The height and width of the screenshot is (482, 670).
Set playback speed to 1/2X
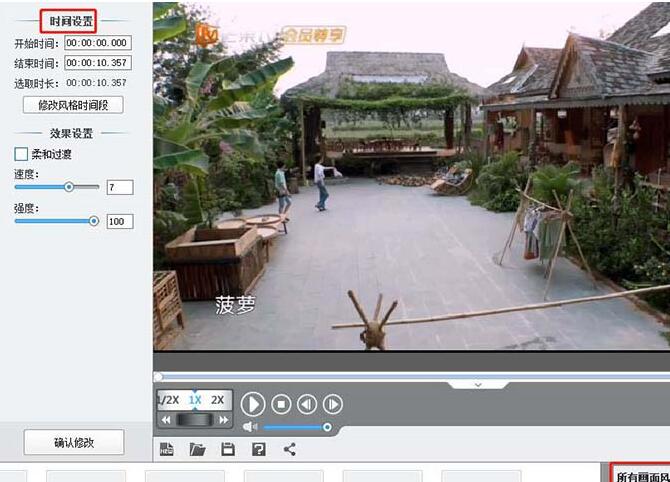tap(169, 400)
